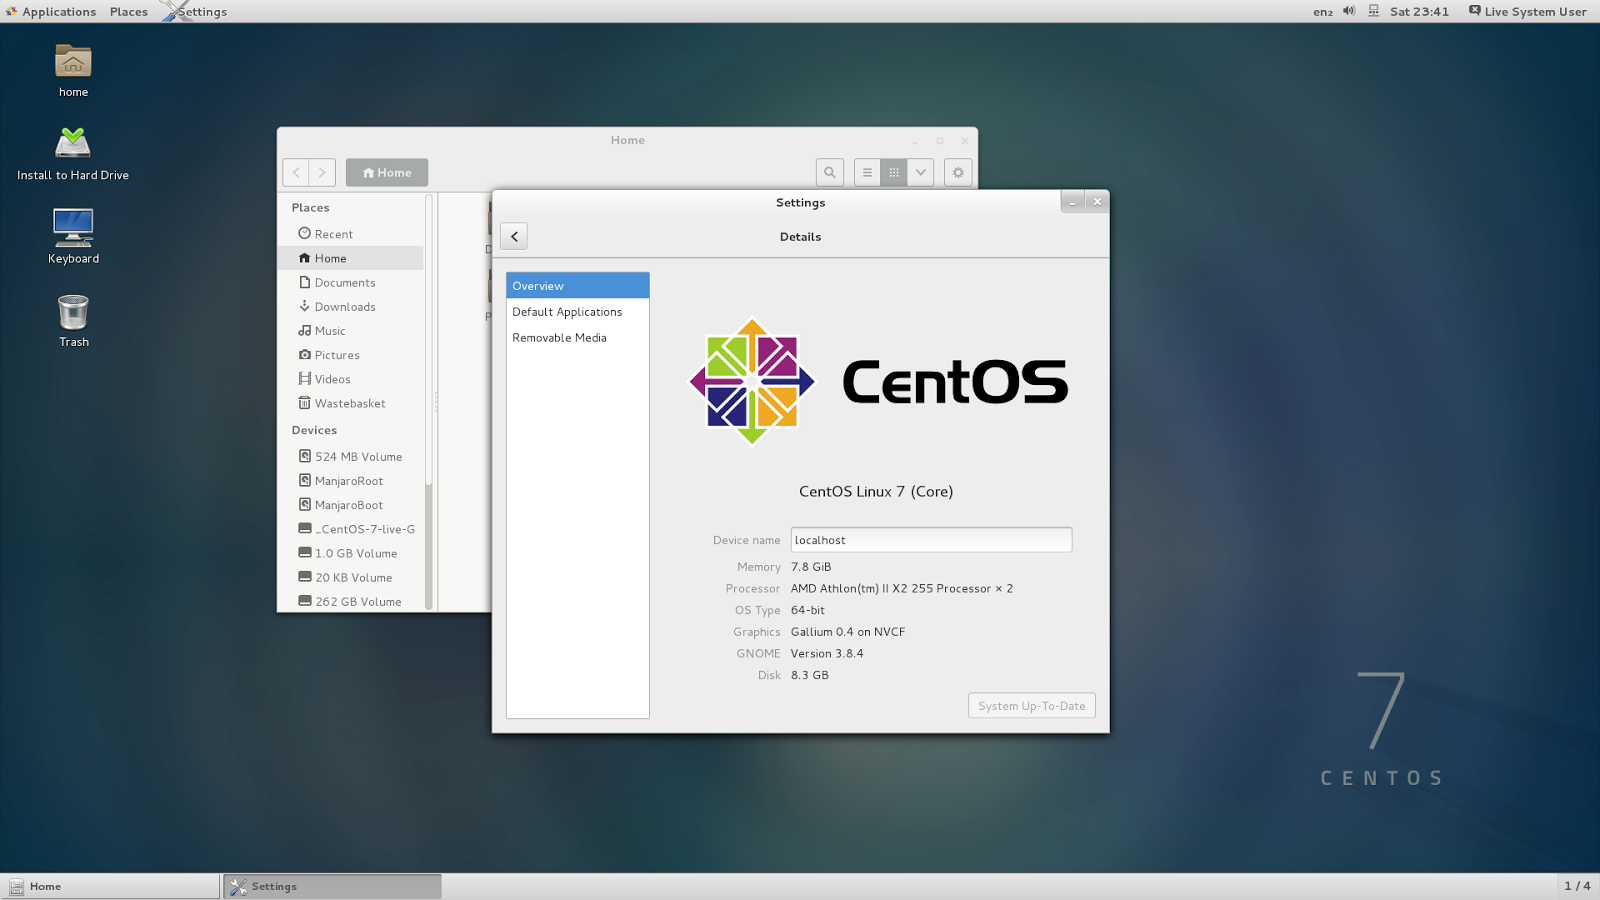This screenshot has height=900, width=1600.
Task: Open Wastebasket in Places sidebar
Action: point(350,403)
